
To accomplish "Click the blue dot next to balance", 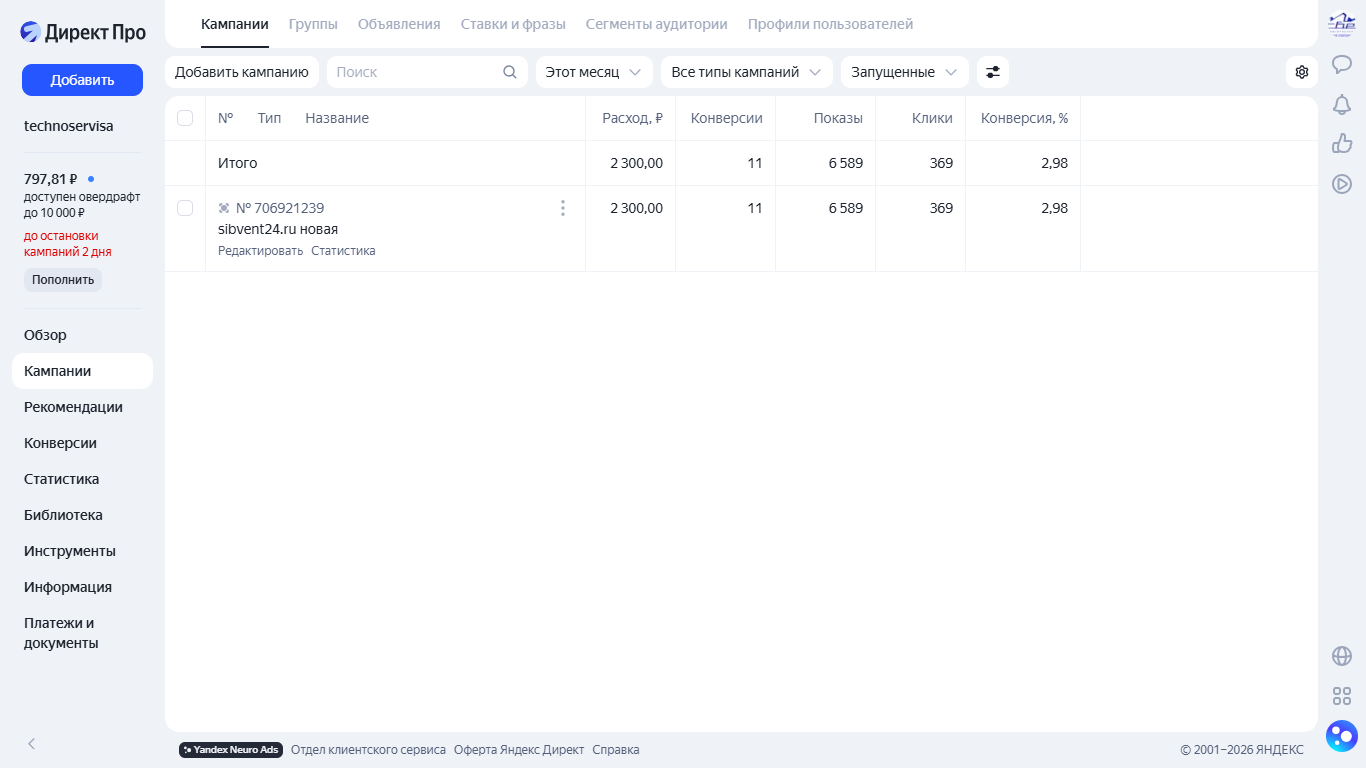I will coord(91,179).
